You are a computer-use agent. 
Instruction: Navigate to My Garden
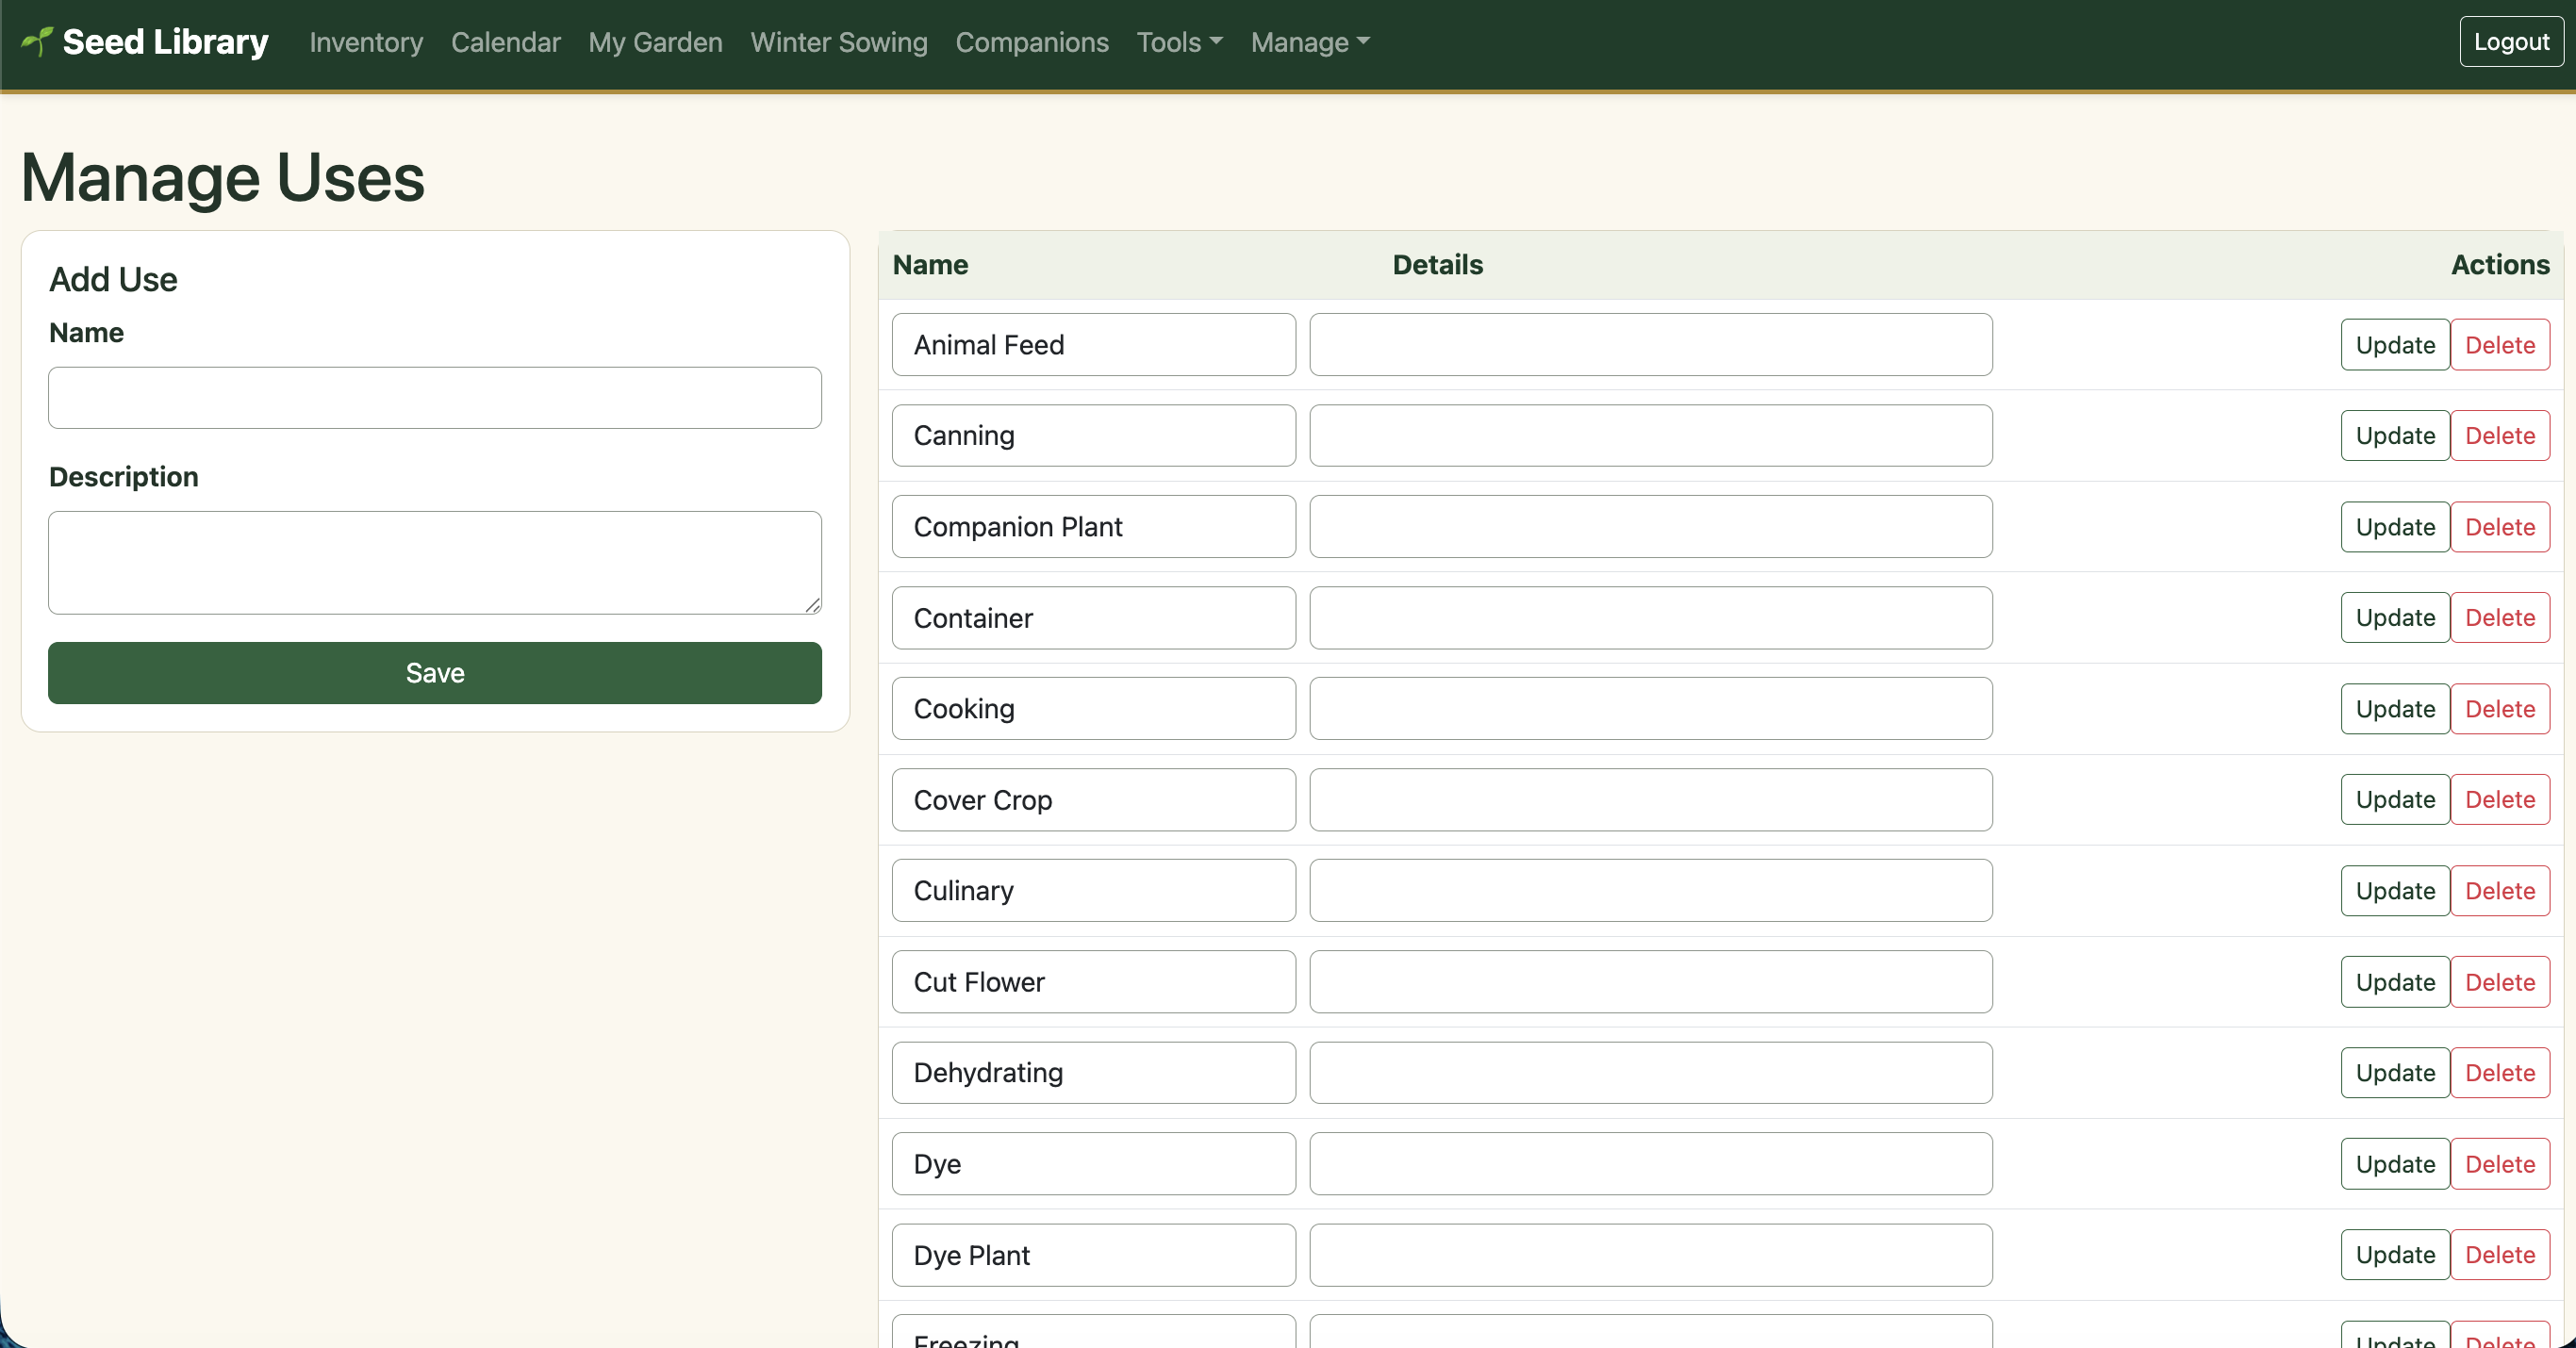(x=655, y=42)
